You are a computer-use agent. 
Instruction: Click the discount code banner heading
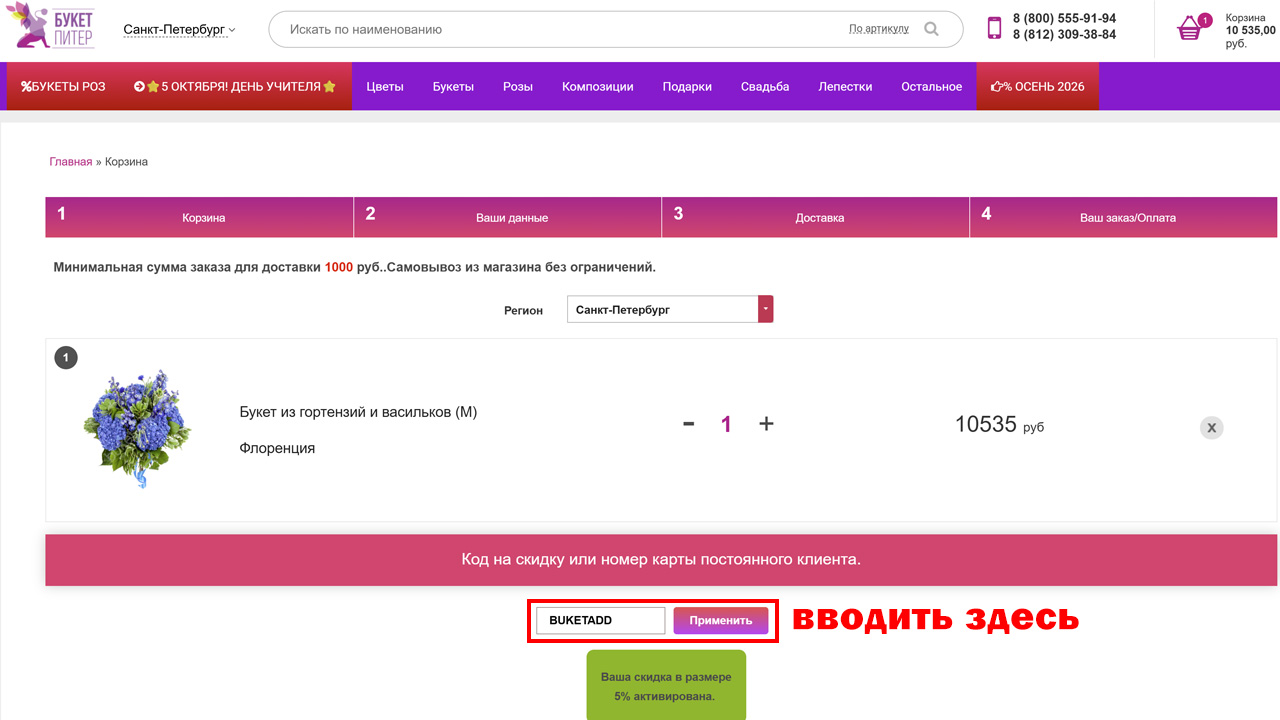click(x=661, y=559)
